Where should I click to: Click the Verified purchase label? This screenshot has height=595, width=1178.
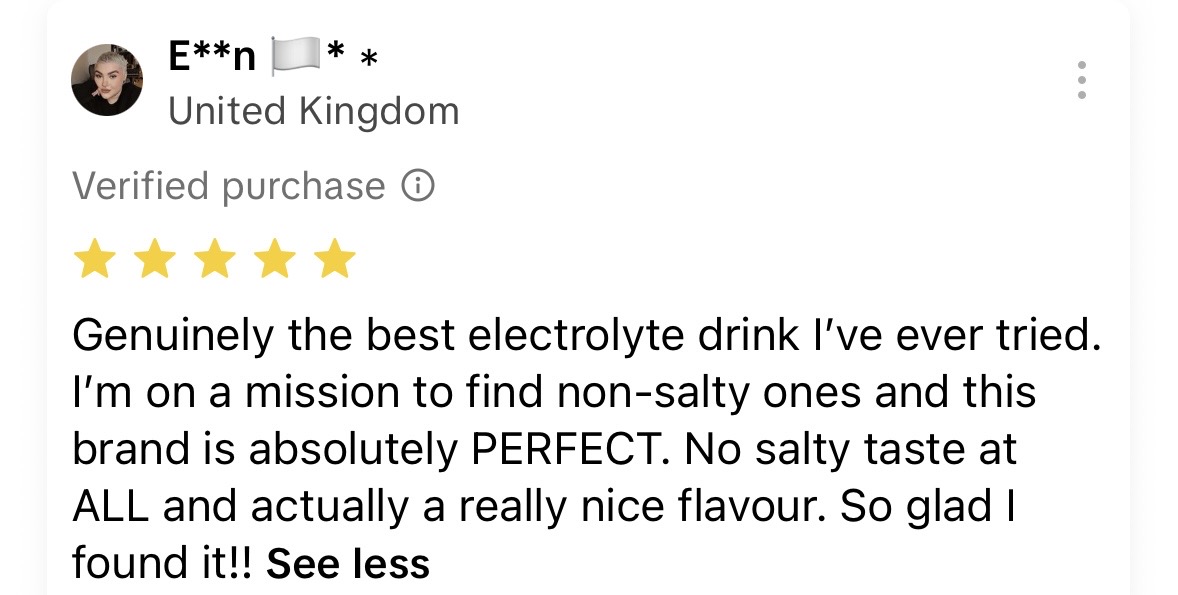click(228, 186)
